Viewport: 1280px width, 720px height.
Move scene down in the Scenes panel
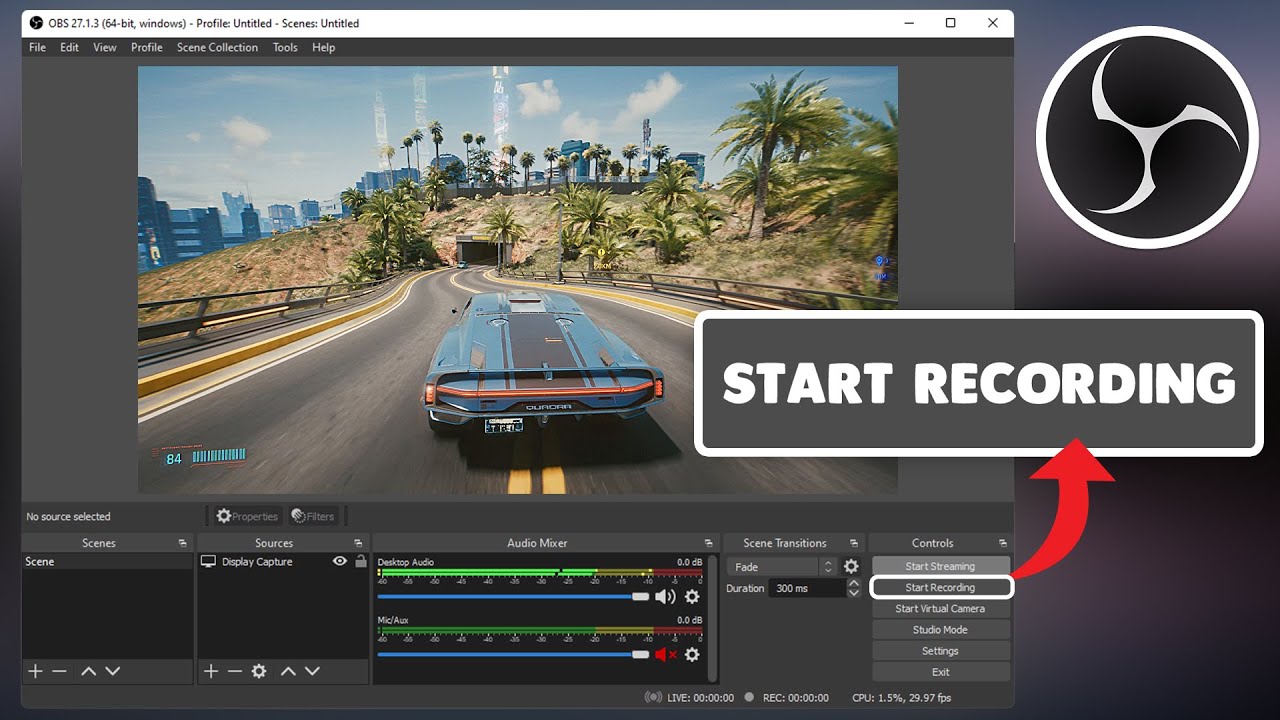[x=112, y=671]
